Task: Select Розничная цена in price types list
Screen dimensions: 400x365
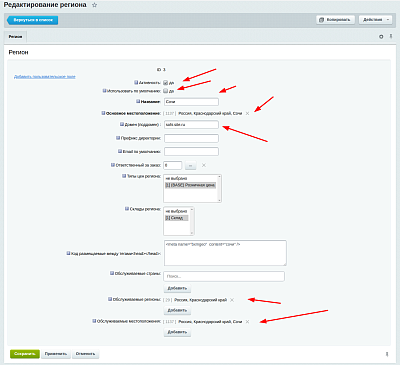Action: tap(190, 185)
